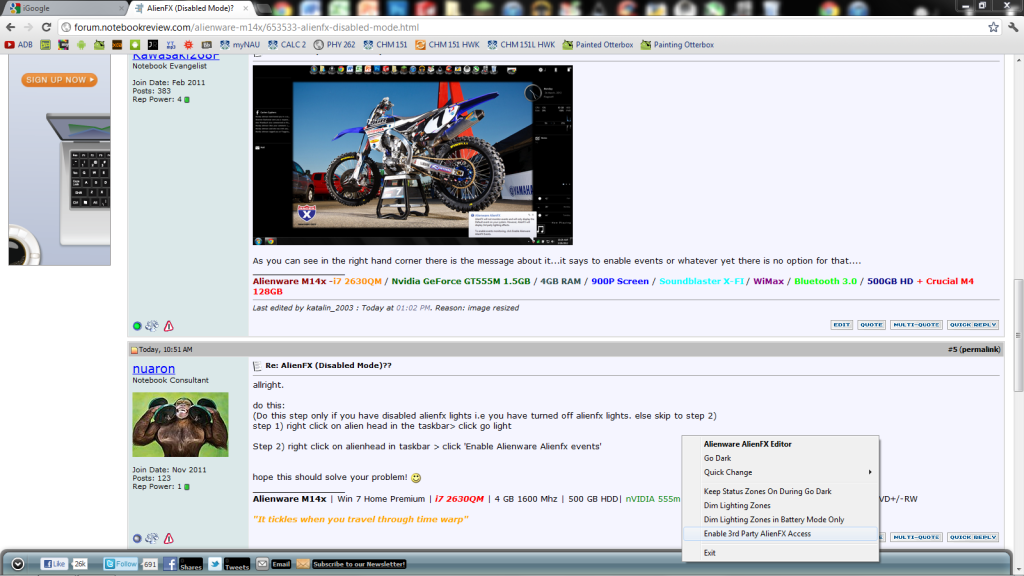Collapse the bottom share bar with the chevron
1024x576 pixels.
18,564
